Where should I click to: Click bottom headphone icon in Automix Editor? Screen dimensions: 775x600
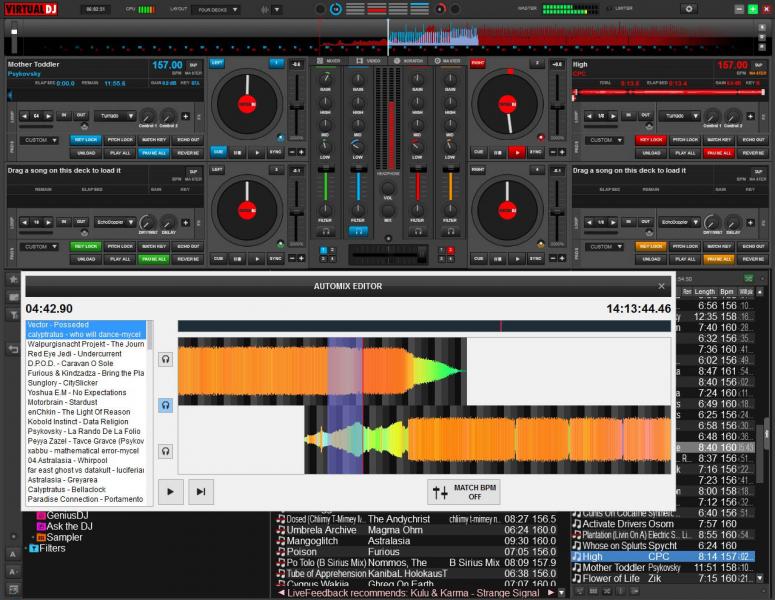pos(166,451)
